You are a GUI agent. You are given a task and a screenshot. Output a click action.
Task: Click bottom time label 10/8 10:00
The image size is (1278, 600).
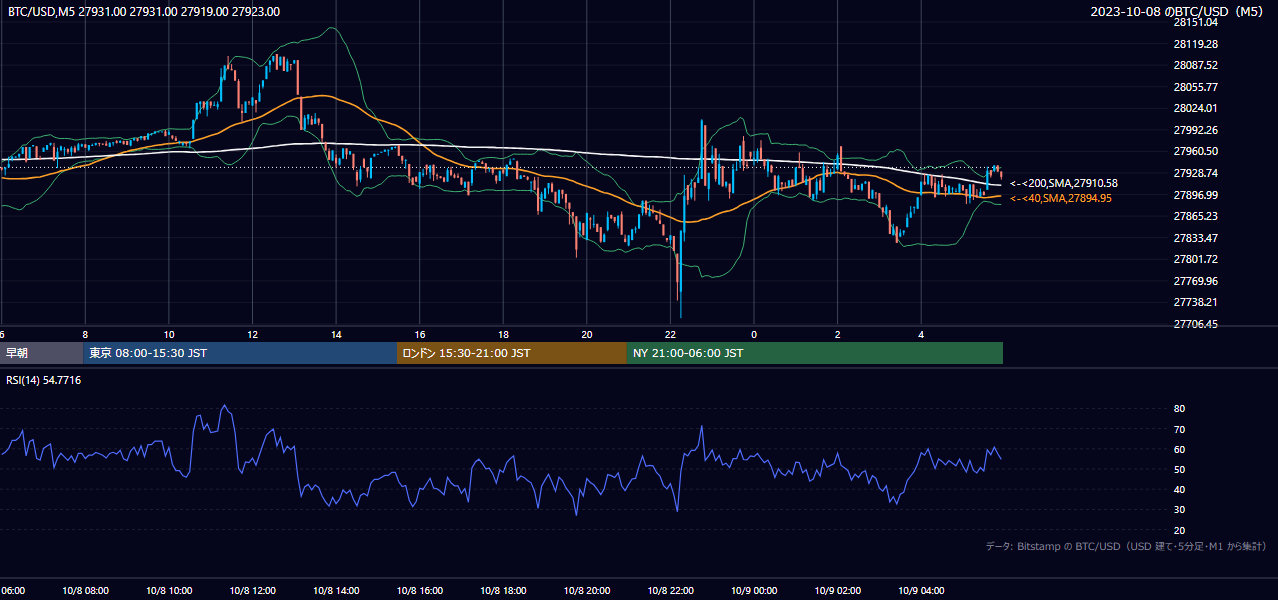pyautogui.click(x=169, y=591)
